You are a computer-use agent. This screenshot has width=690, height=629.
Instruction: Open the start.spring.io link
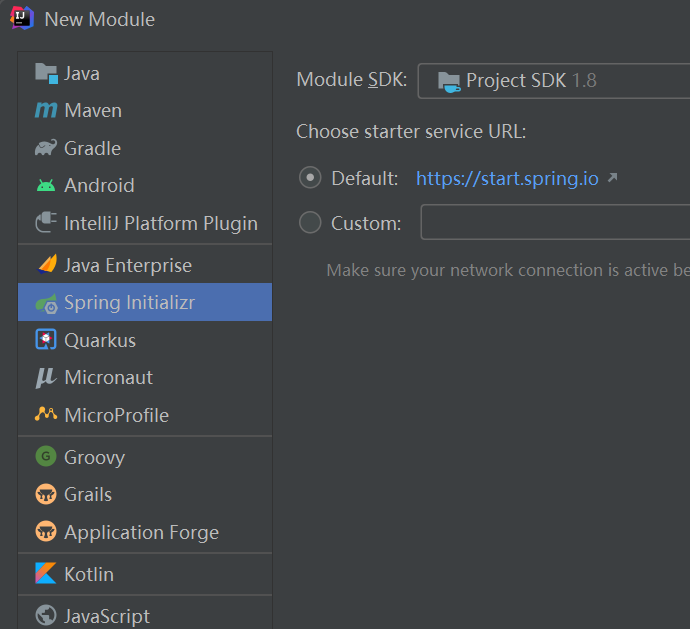[507, 179]
